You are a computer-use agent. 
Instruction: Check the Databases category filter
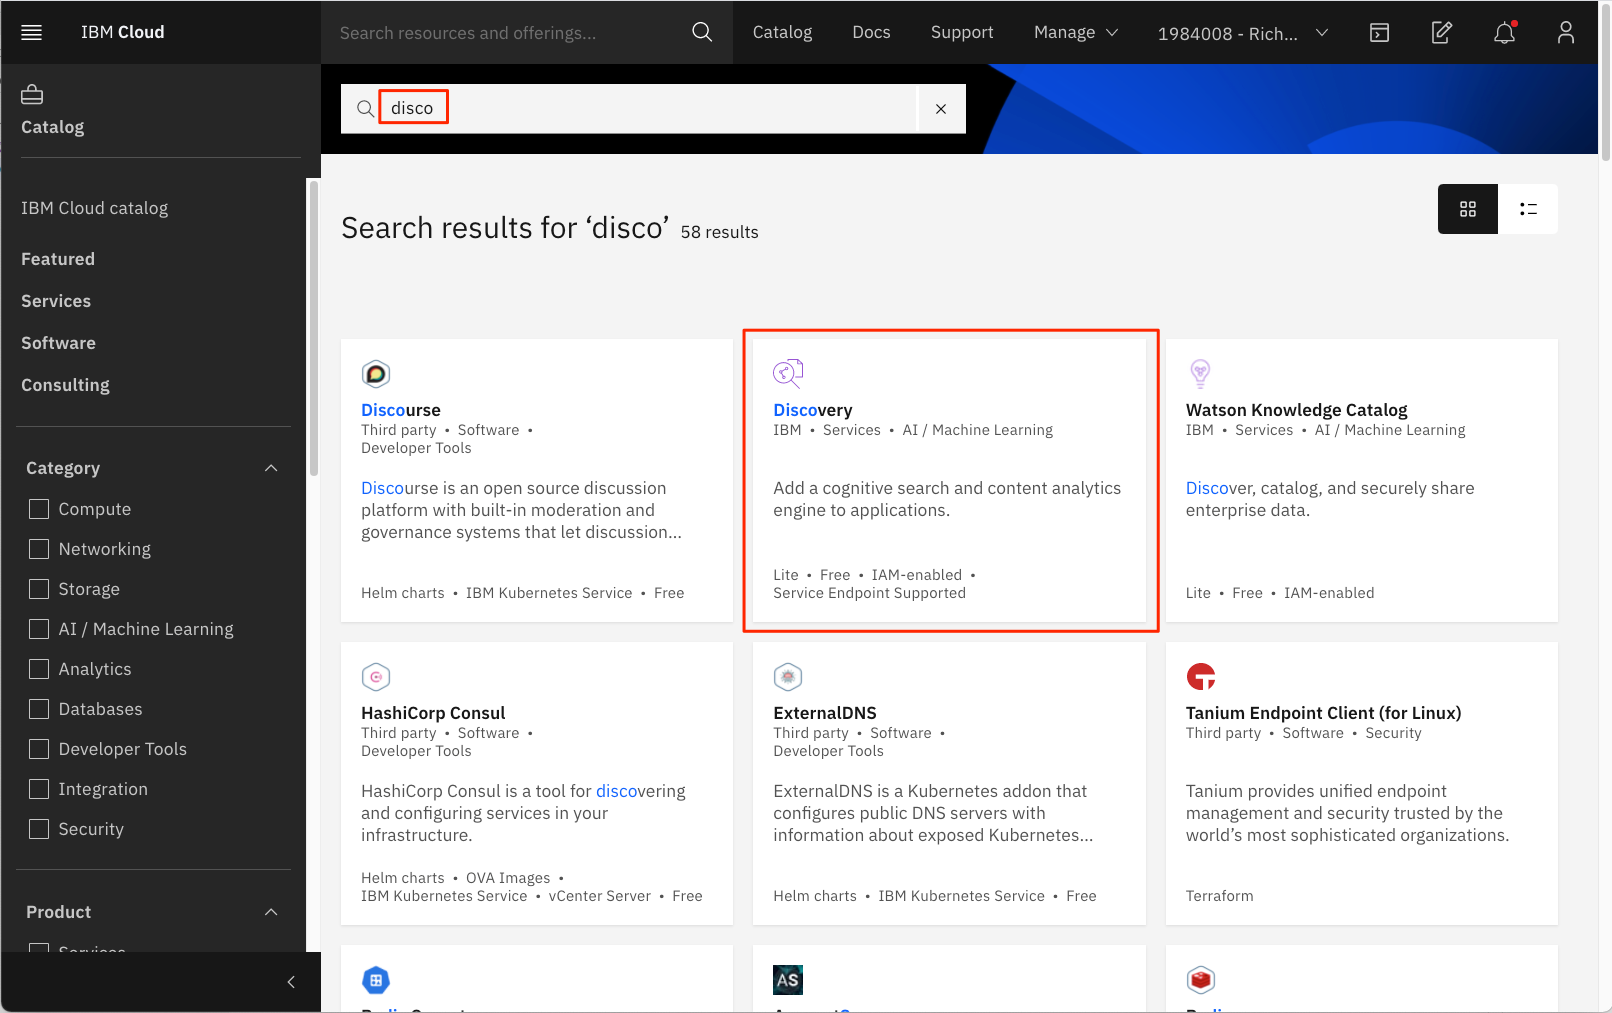pos(39,709)
